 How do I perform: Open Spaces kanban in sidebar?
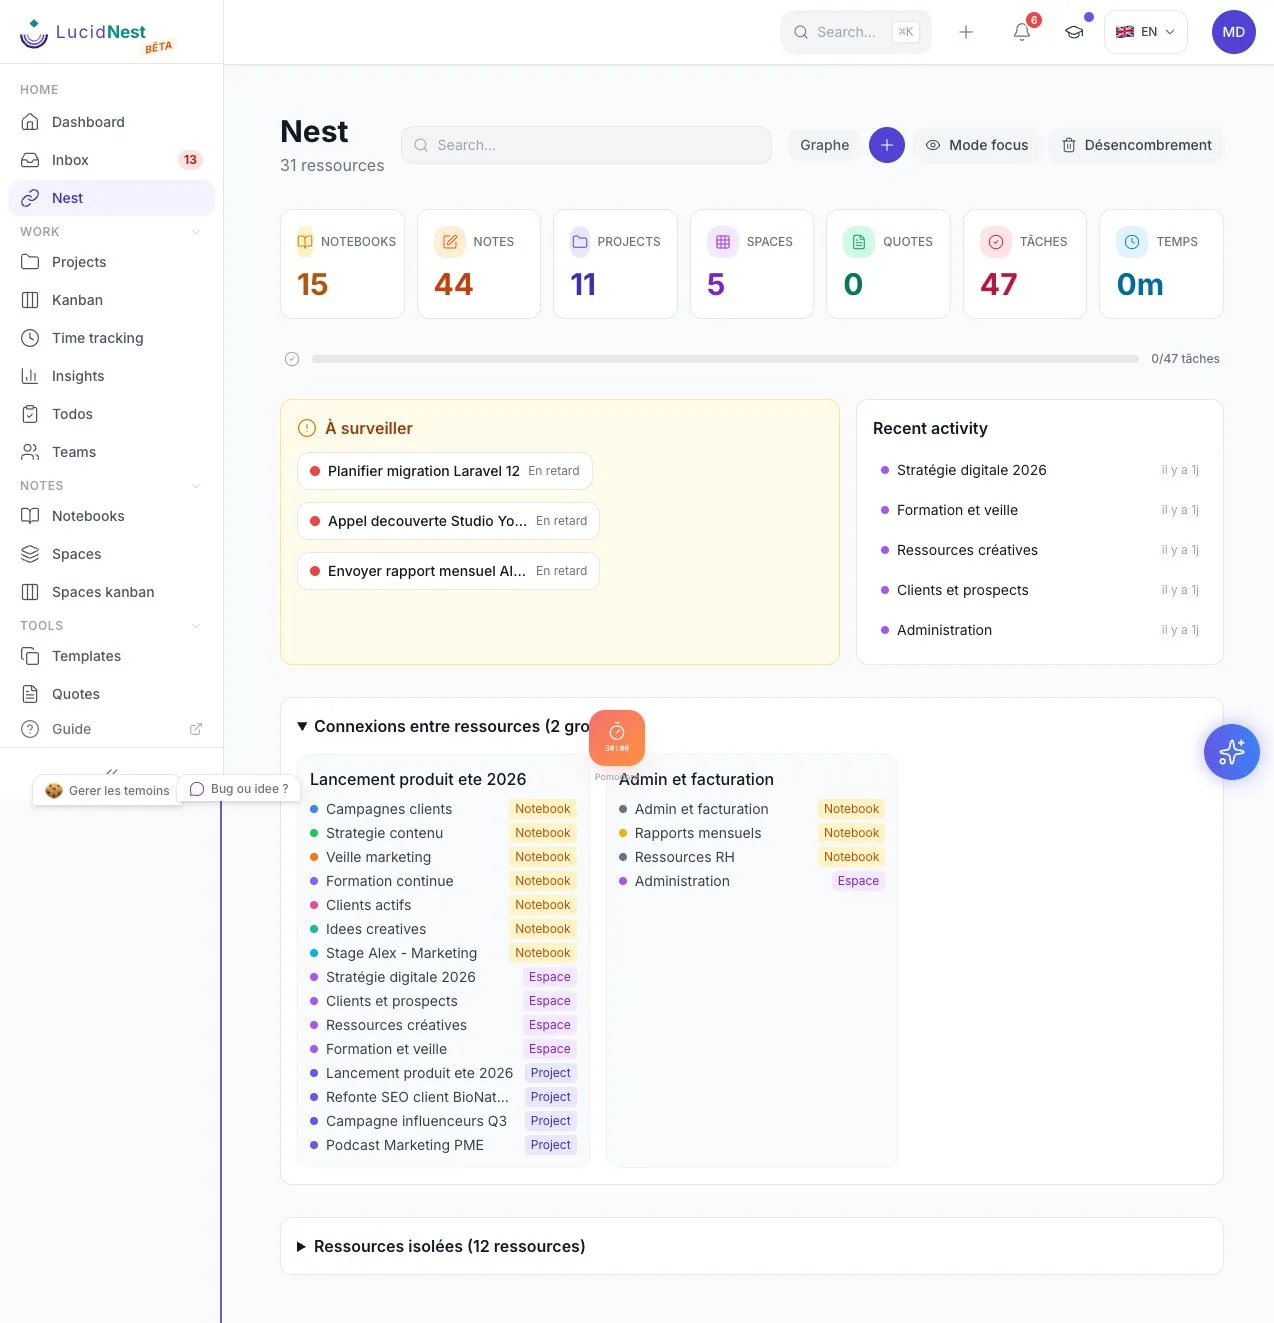(111, 592)
